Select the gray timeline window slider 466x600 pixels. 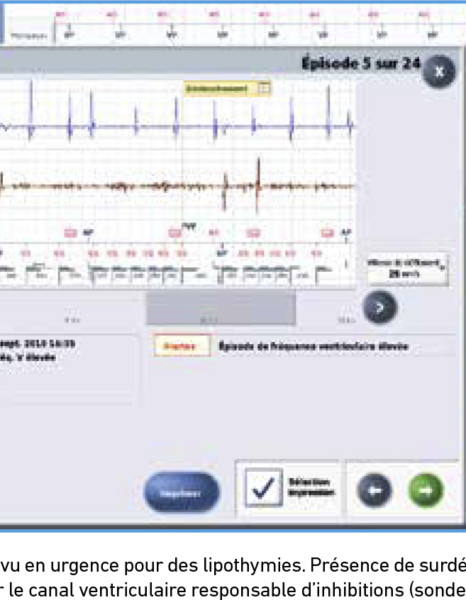[221, 308]
